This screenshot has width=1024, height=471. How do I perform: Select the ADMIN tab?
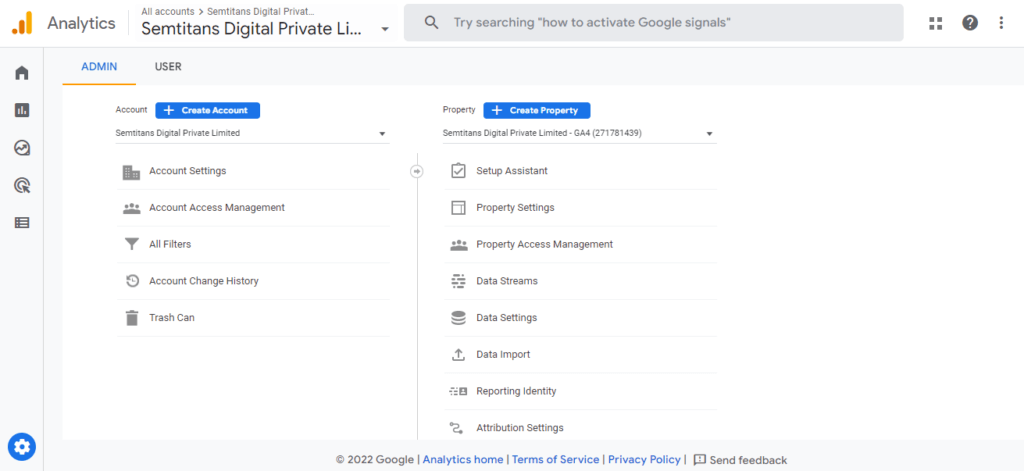99,67
